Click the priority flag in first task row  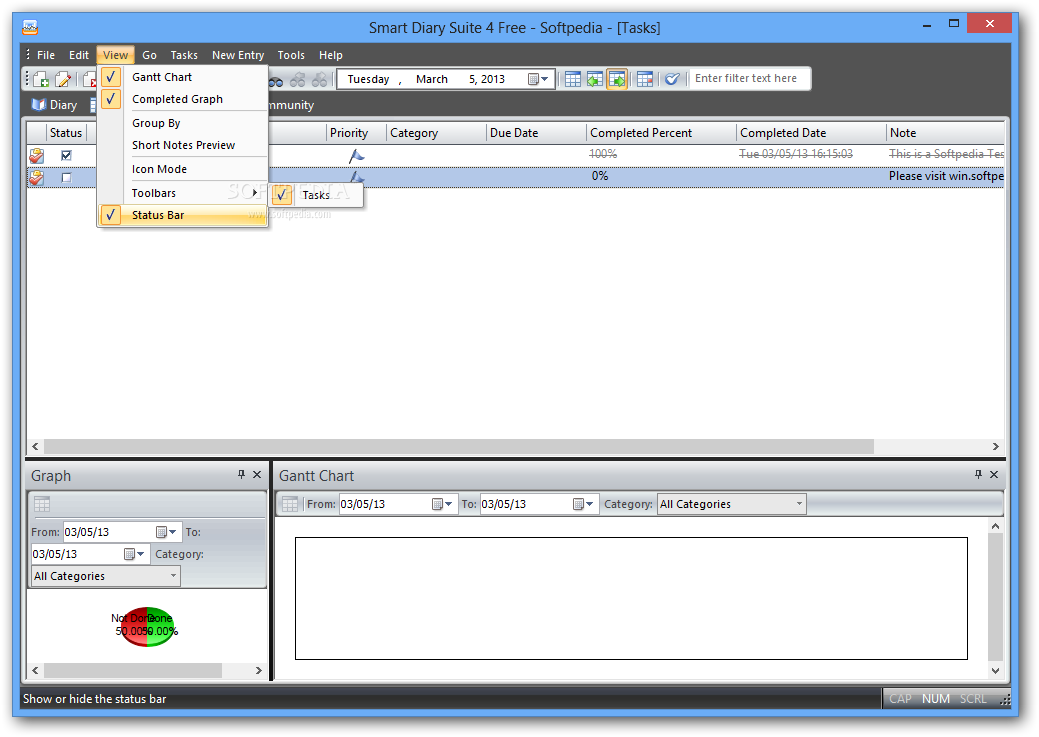[356, 156]
